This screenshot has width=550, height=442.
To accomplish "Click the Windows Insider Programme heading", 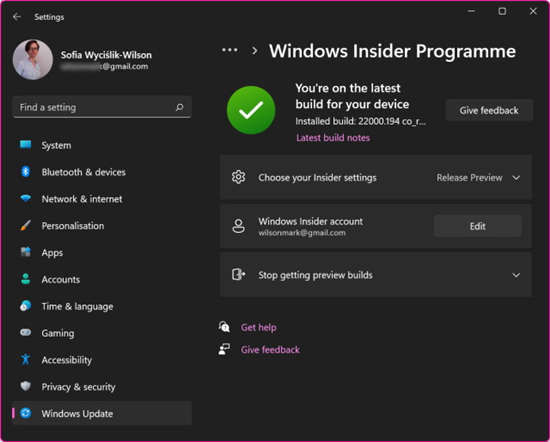I will pyautogui.click(x=392, y=51).
